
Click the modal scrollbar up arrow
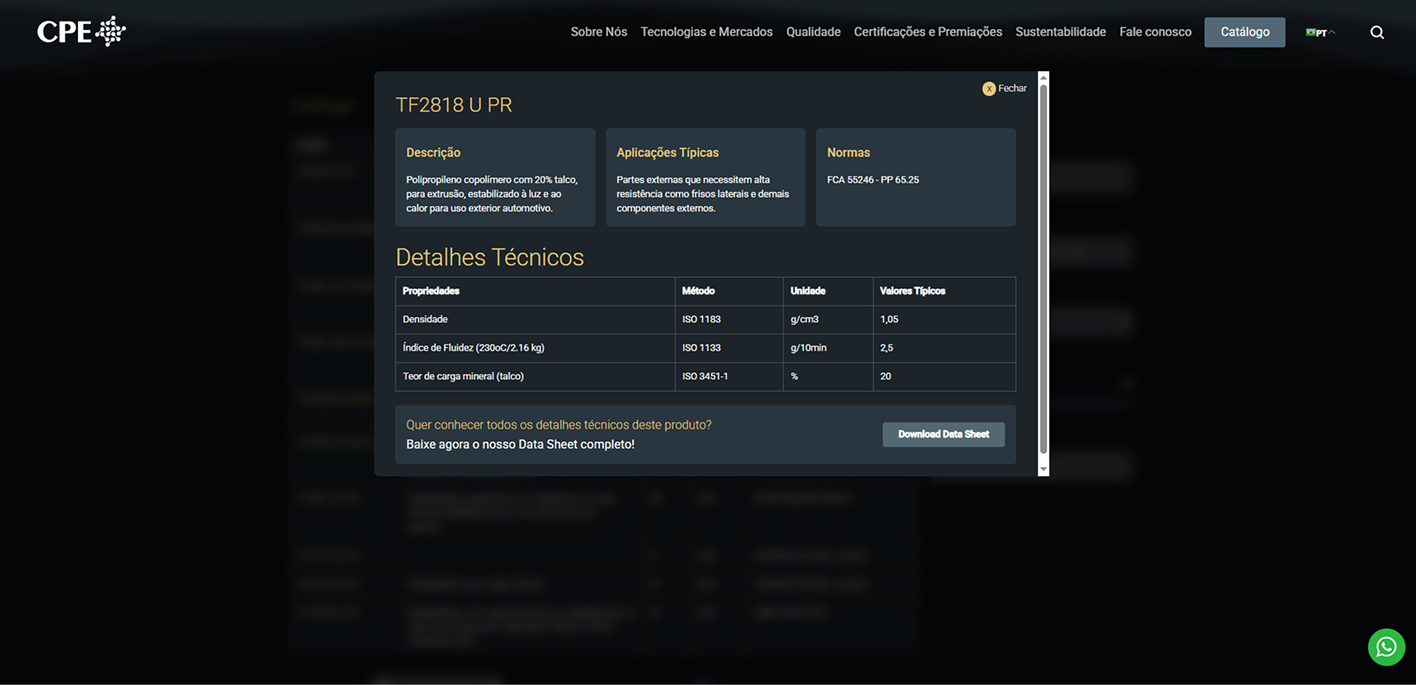[x=1044, y=77]
